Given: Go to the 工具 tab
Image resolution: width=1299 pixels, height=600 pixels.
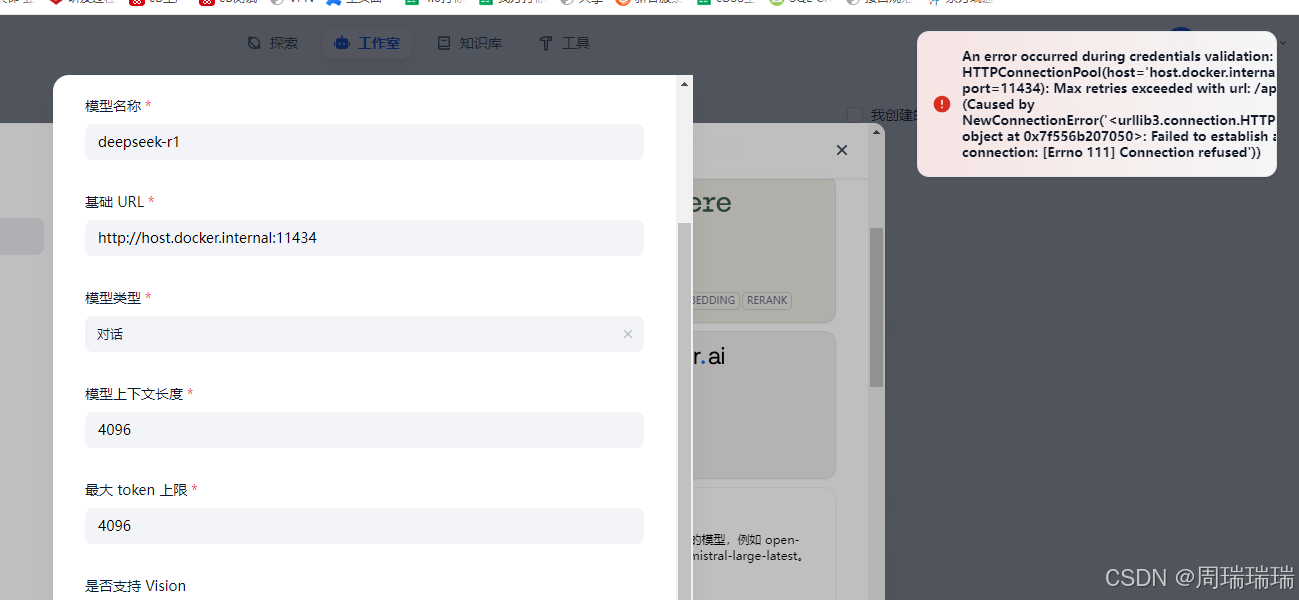Looking at the screenshot, I should tap(565, 43).
